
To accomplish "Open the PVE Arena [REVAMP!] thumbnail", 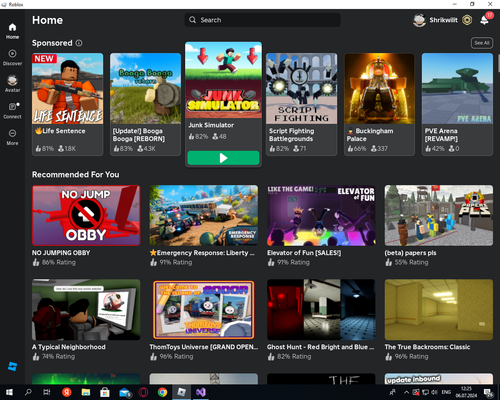I will pos(457,89).
